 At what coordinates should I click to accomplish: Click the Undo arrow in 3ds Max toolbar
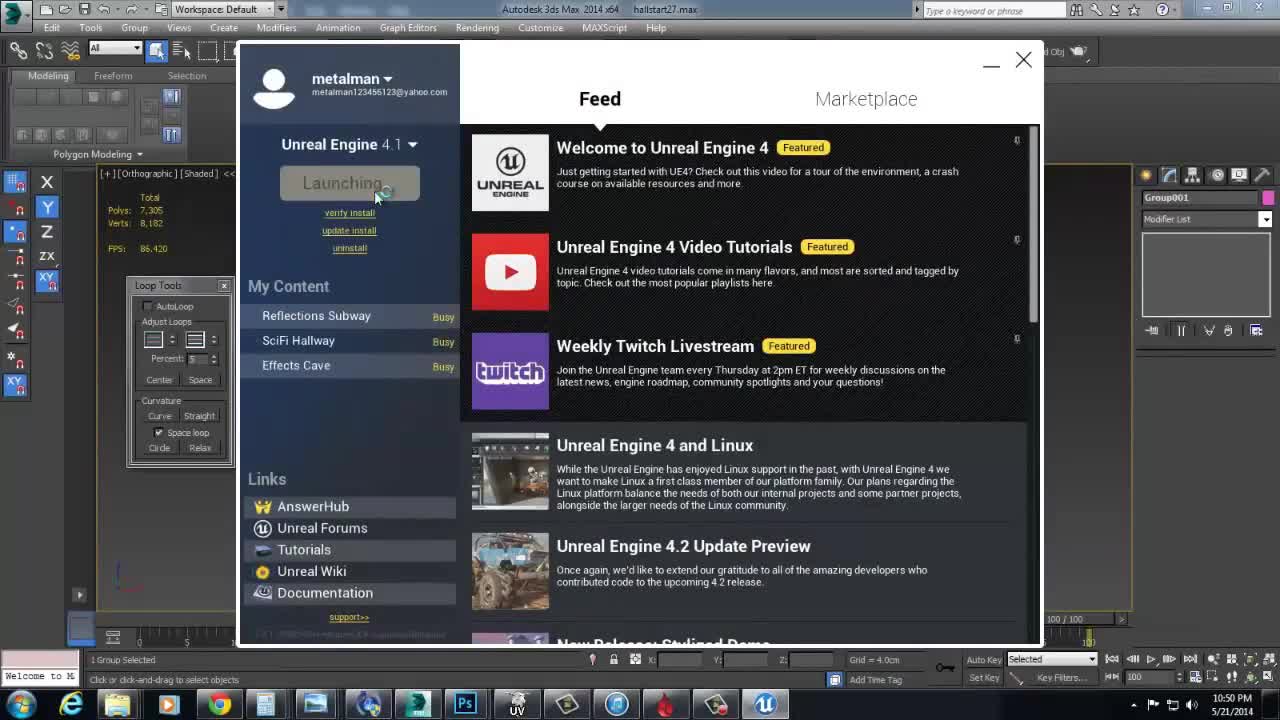click(103, 9)
